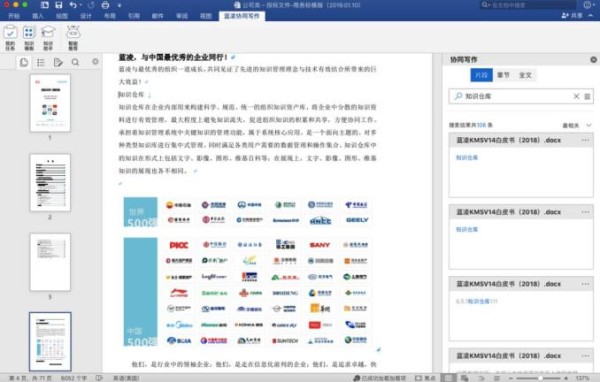Select the 章节 filter in collaboration panel
600x382 pixels.
tap(503, 75)
